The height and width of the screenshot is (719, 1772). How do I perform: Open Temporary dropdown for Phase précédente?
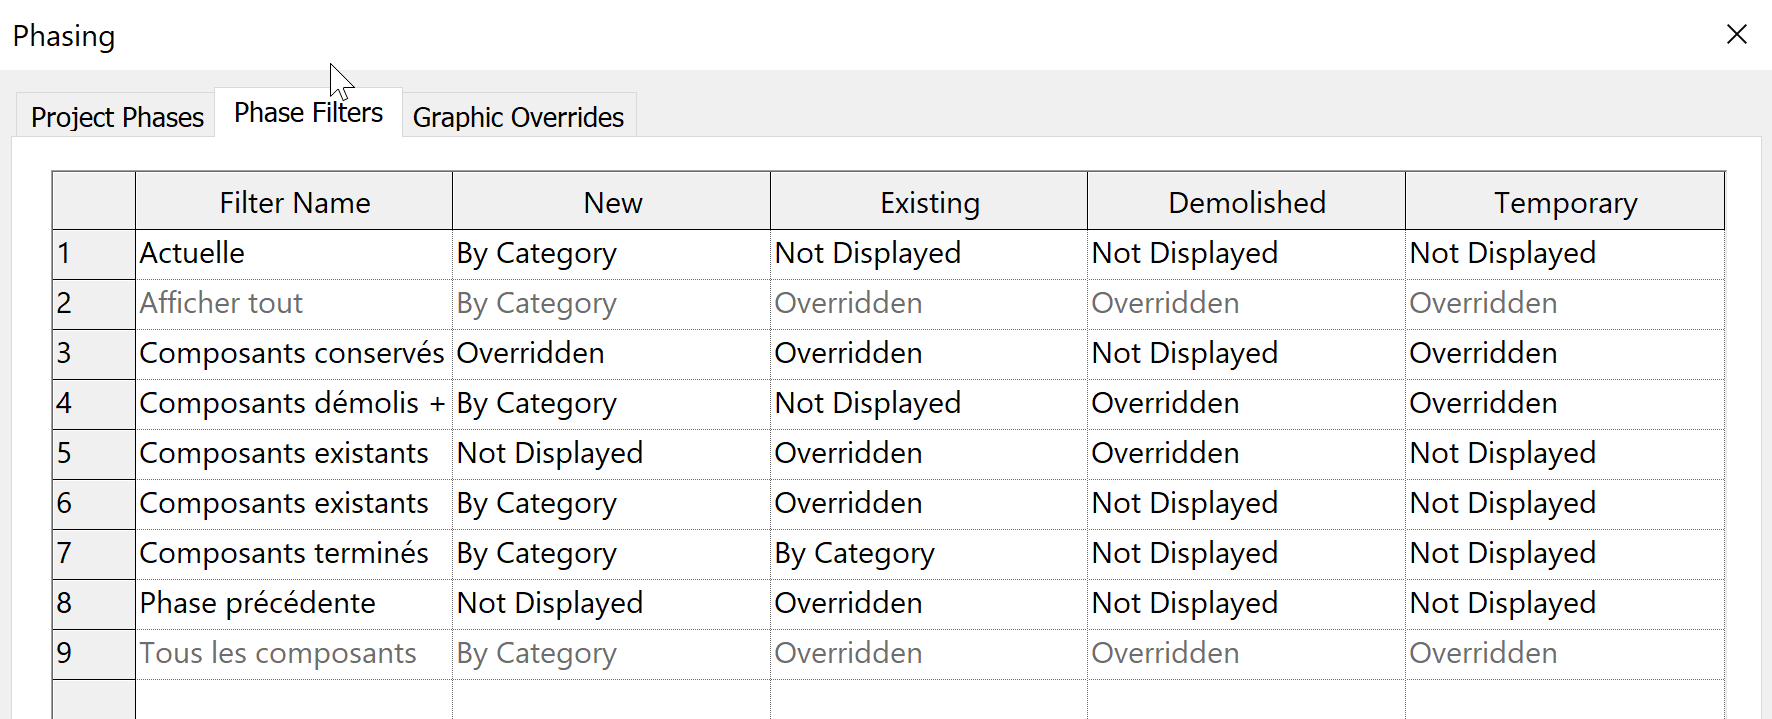[x=1565, y=603]
